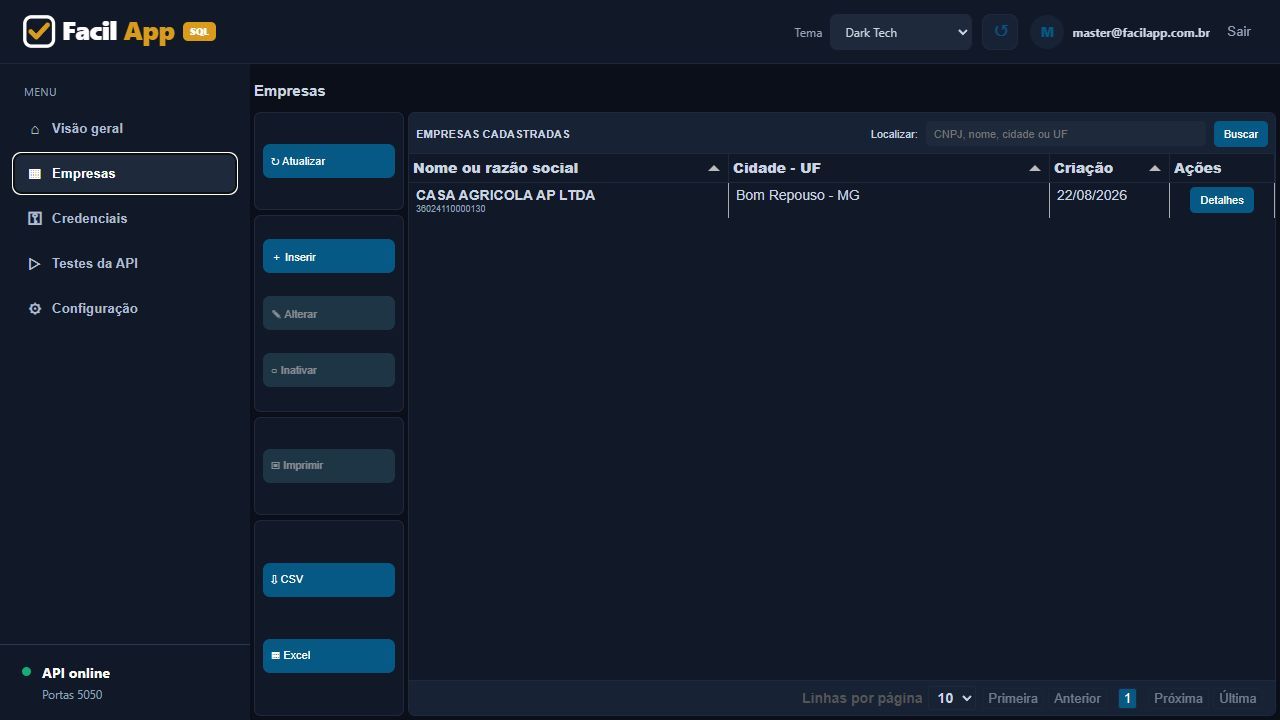Export the list with Excel button
This screenshot has height=720, width=1280.
329,656
